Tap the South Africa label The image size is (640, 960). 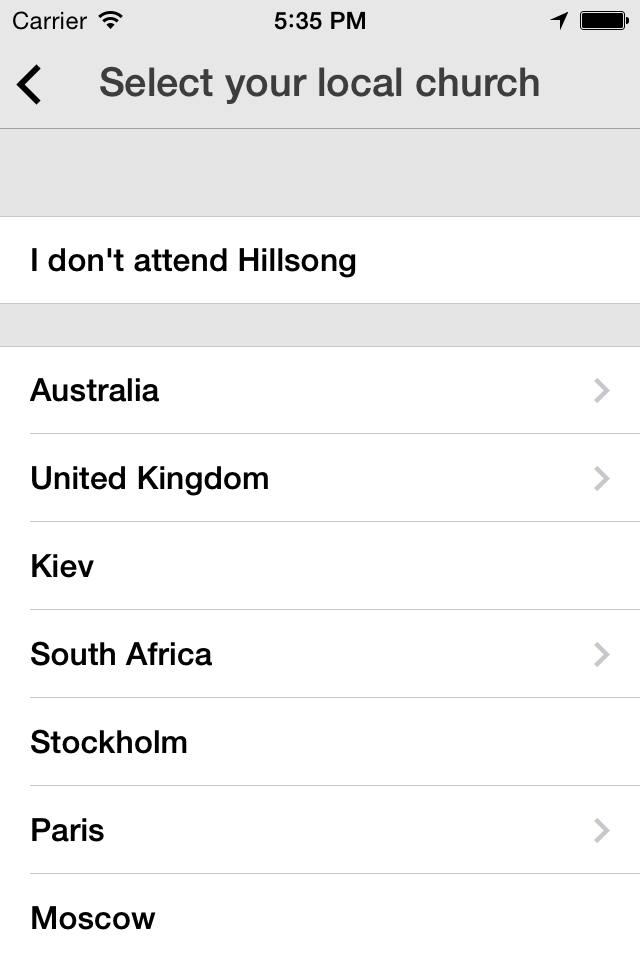pyautogui.click(x=121, y=654)
